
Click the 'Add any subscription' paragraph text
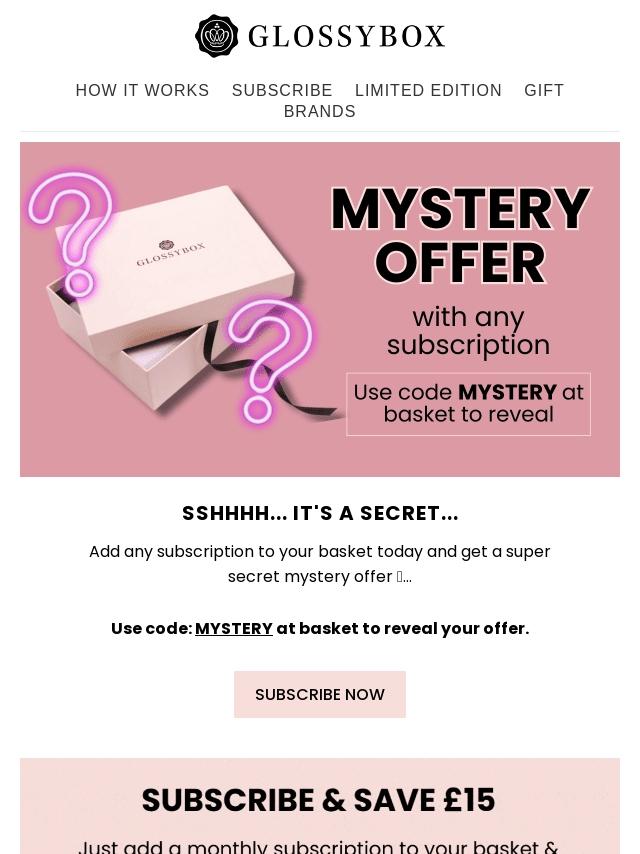[320, 564]
